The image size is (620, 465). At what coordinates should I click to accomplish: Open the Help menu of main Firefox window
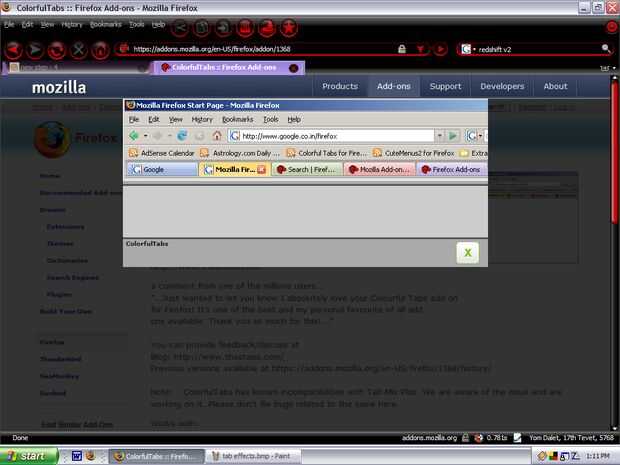pos(159,25)
